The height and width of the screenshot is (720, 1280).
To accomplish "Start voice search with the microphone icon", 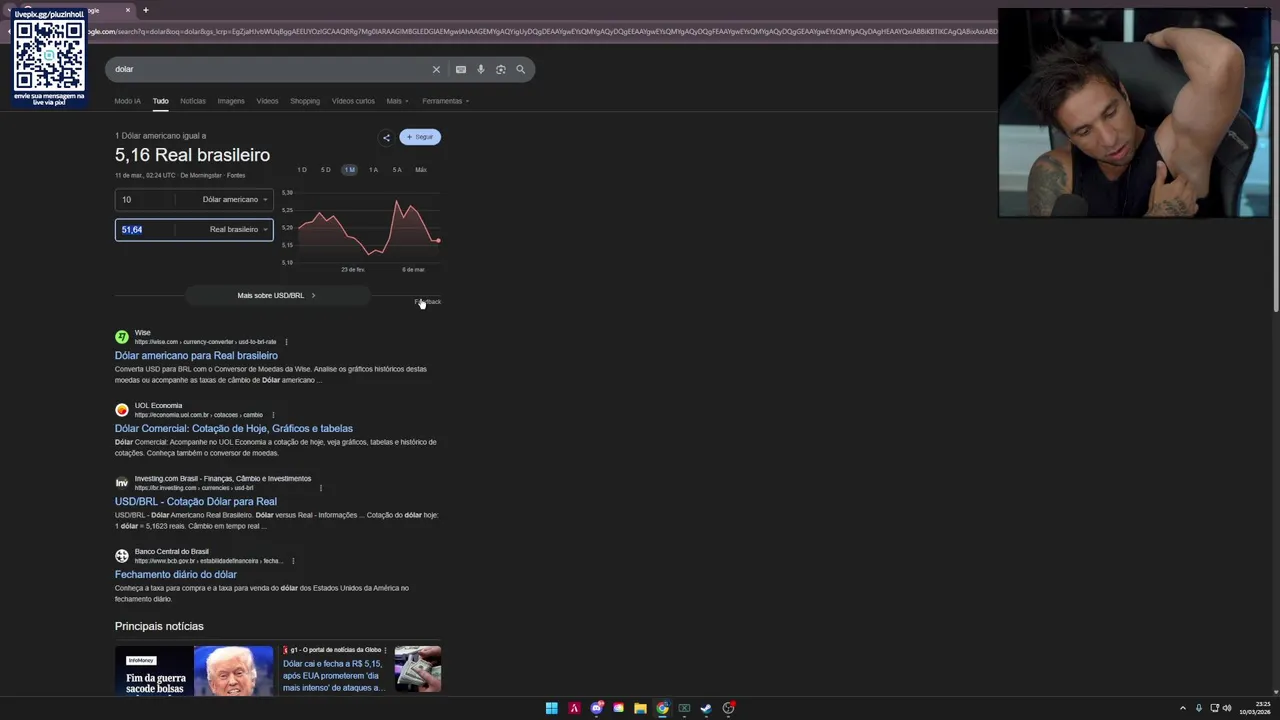I will pyautogui.click(x=481, y=69).
